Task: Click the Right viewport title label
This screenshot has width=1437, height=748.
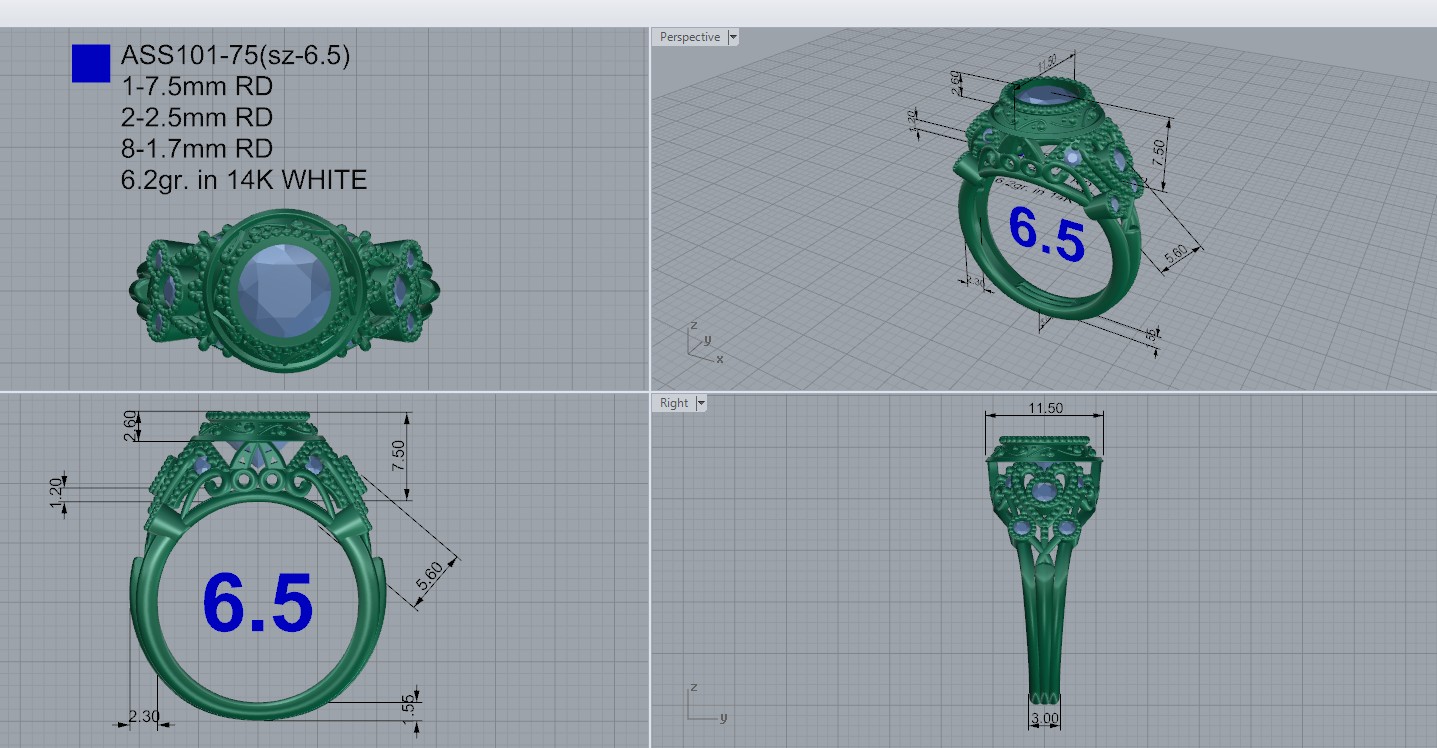Action: click(673, 403)
